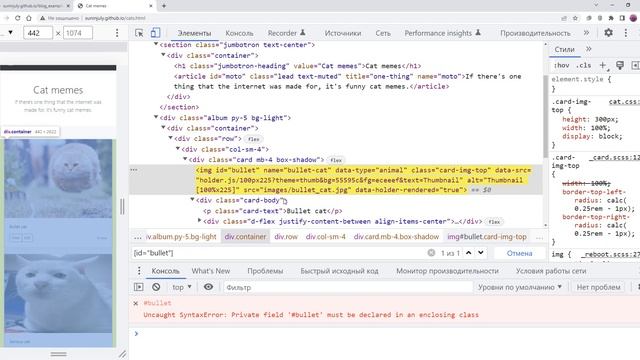Jump to previous search result
Screen dimensions: 640x360
469,253
